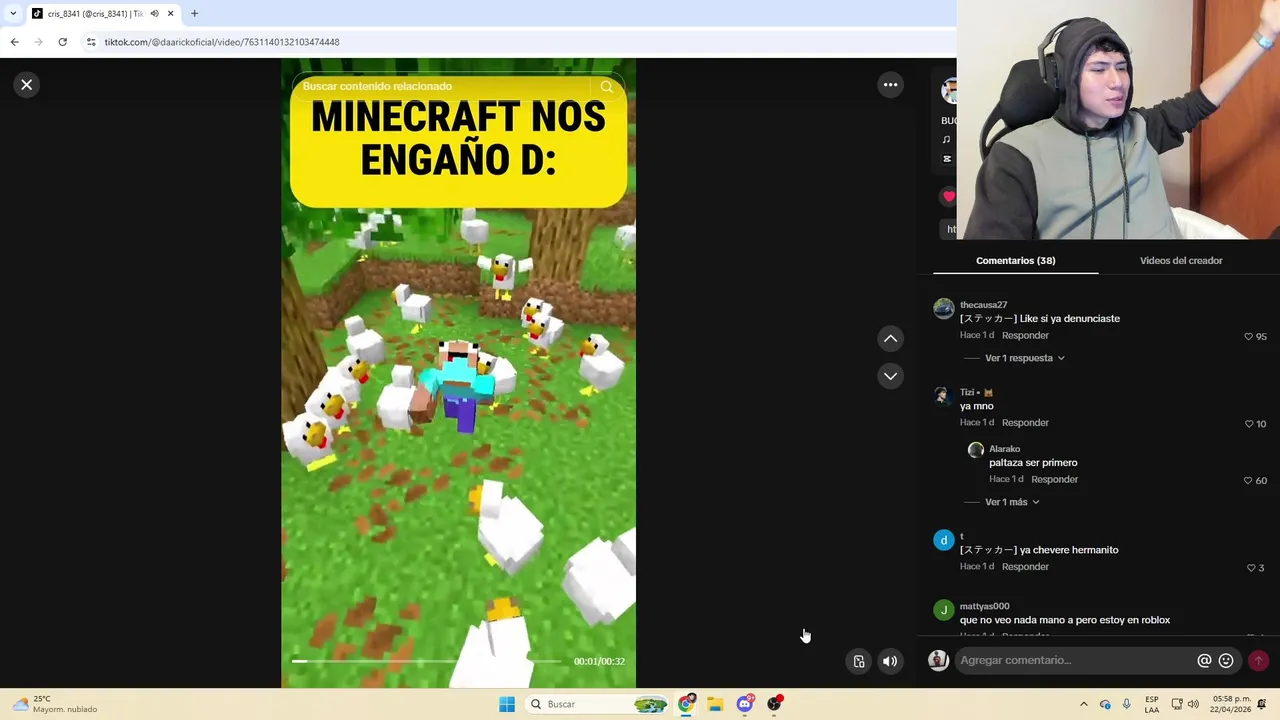
Task: Open a new browser tab with plus
Action: [194, 14]
